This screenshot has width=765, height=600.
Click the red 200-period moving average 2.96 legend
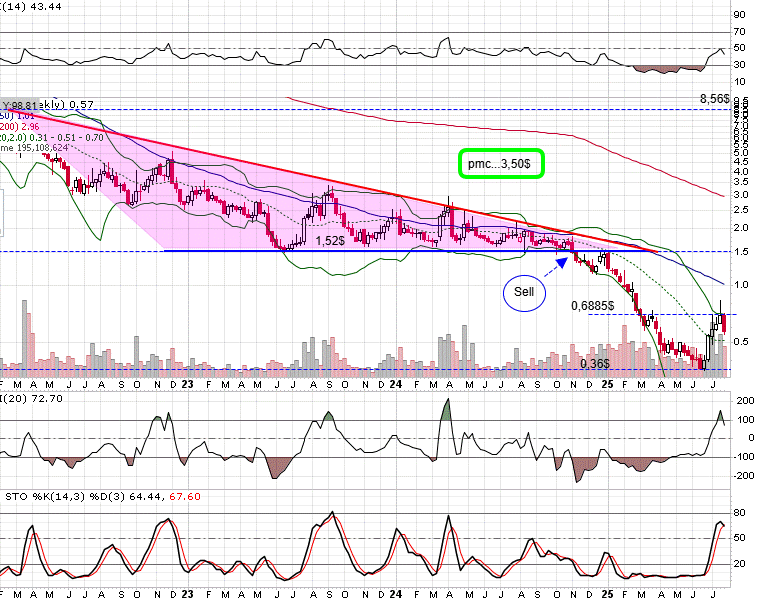pos(20,127)
